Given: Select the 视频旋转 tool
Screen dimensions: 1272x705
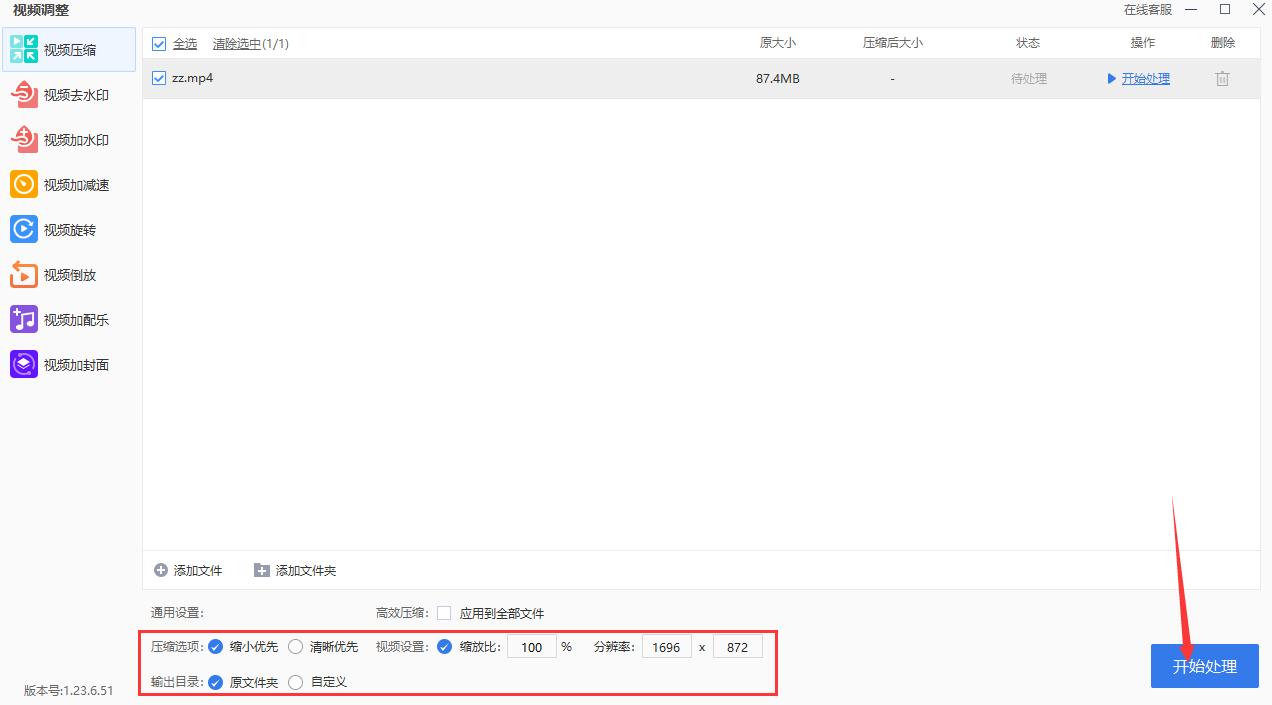Looking at the screenshot, I should (x=68, y=229).
